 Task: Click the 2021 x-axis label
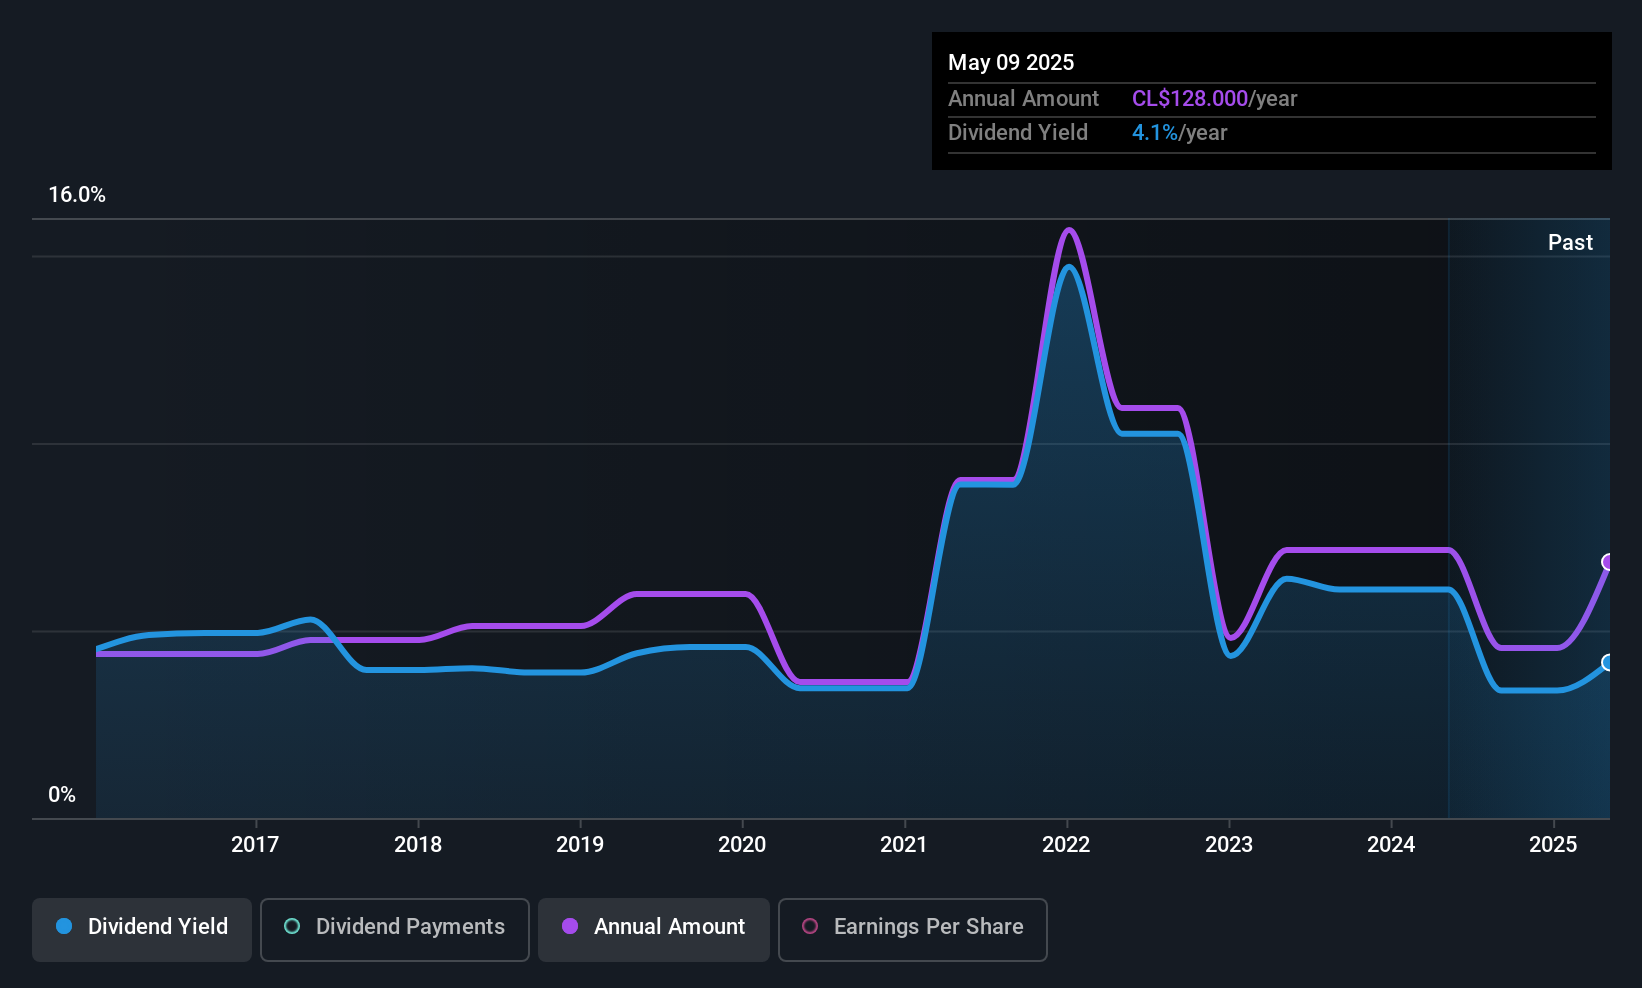[x=904, y=844]
